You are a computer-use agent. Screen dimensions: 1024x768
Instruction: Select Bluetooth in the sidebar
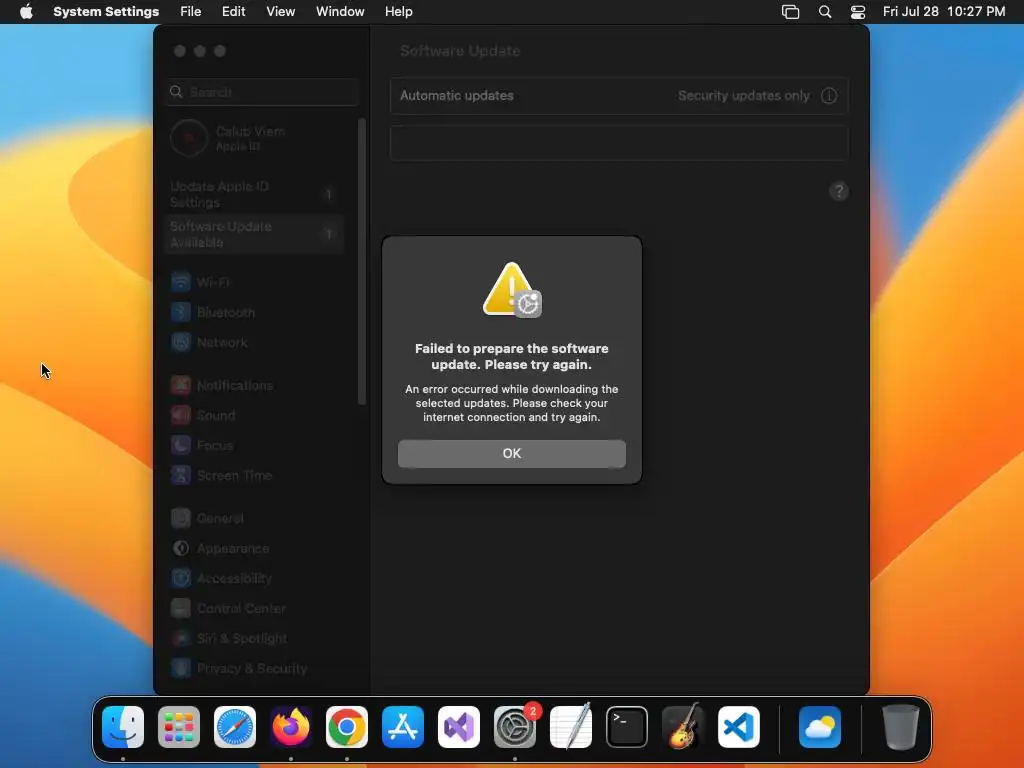point(255,312)
